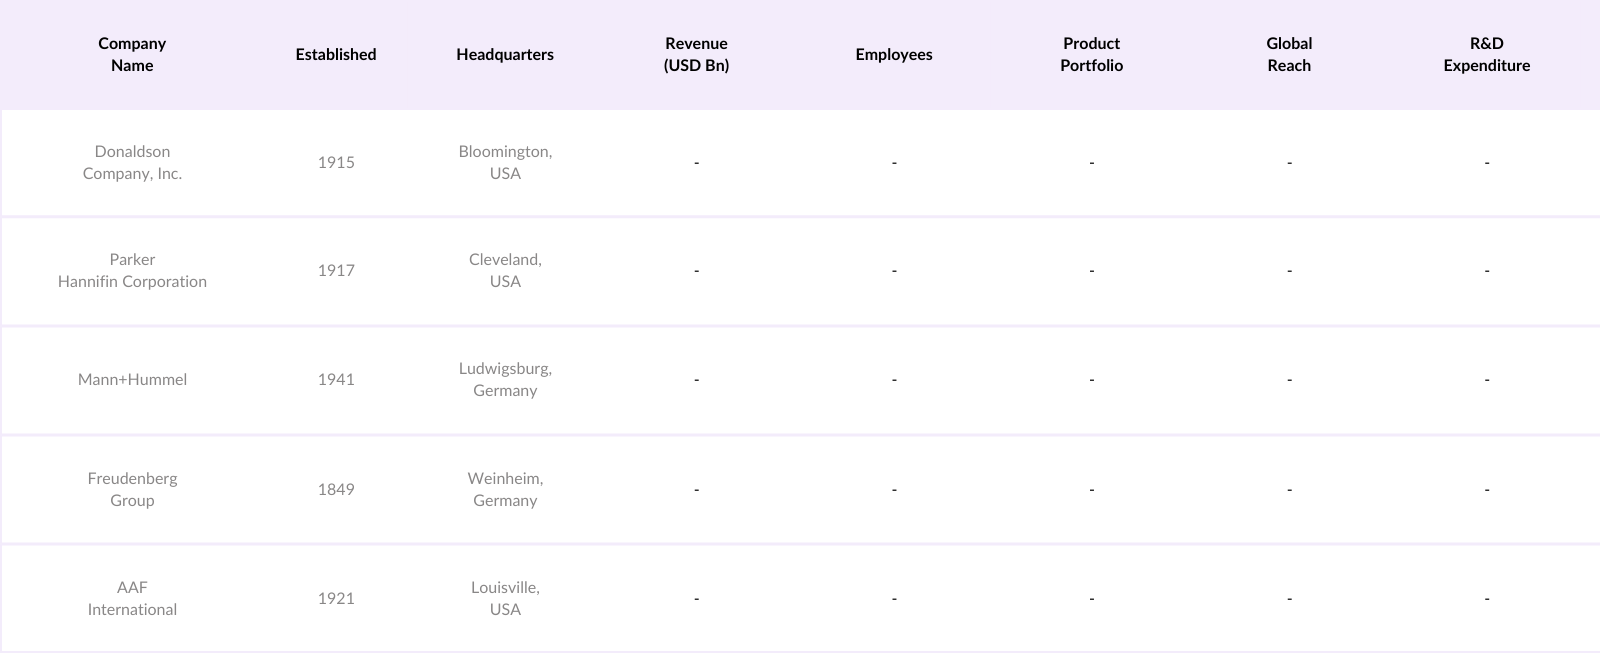
Task: Click the Global Reach column header
Action: 1289,54
